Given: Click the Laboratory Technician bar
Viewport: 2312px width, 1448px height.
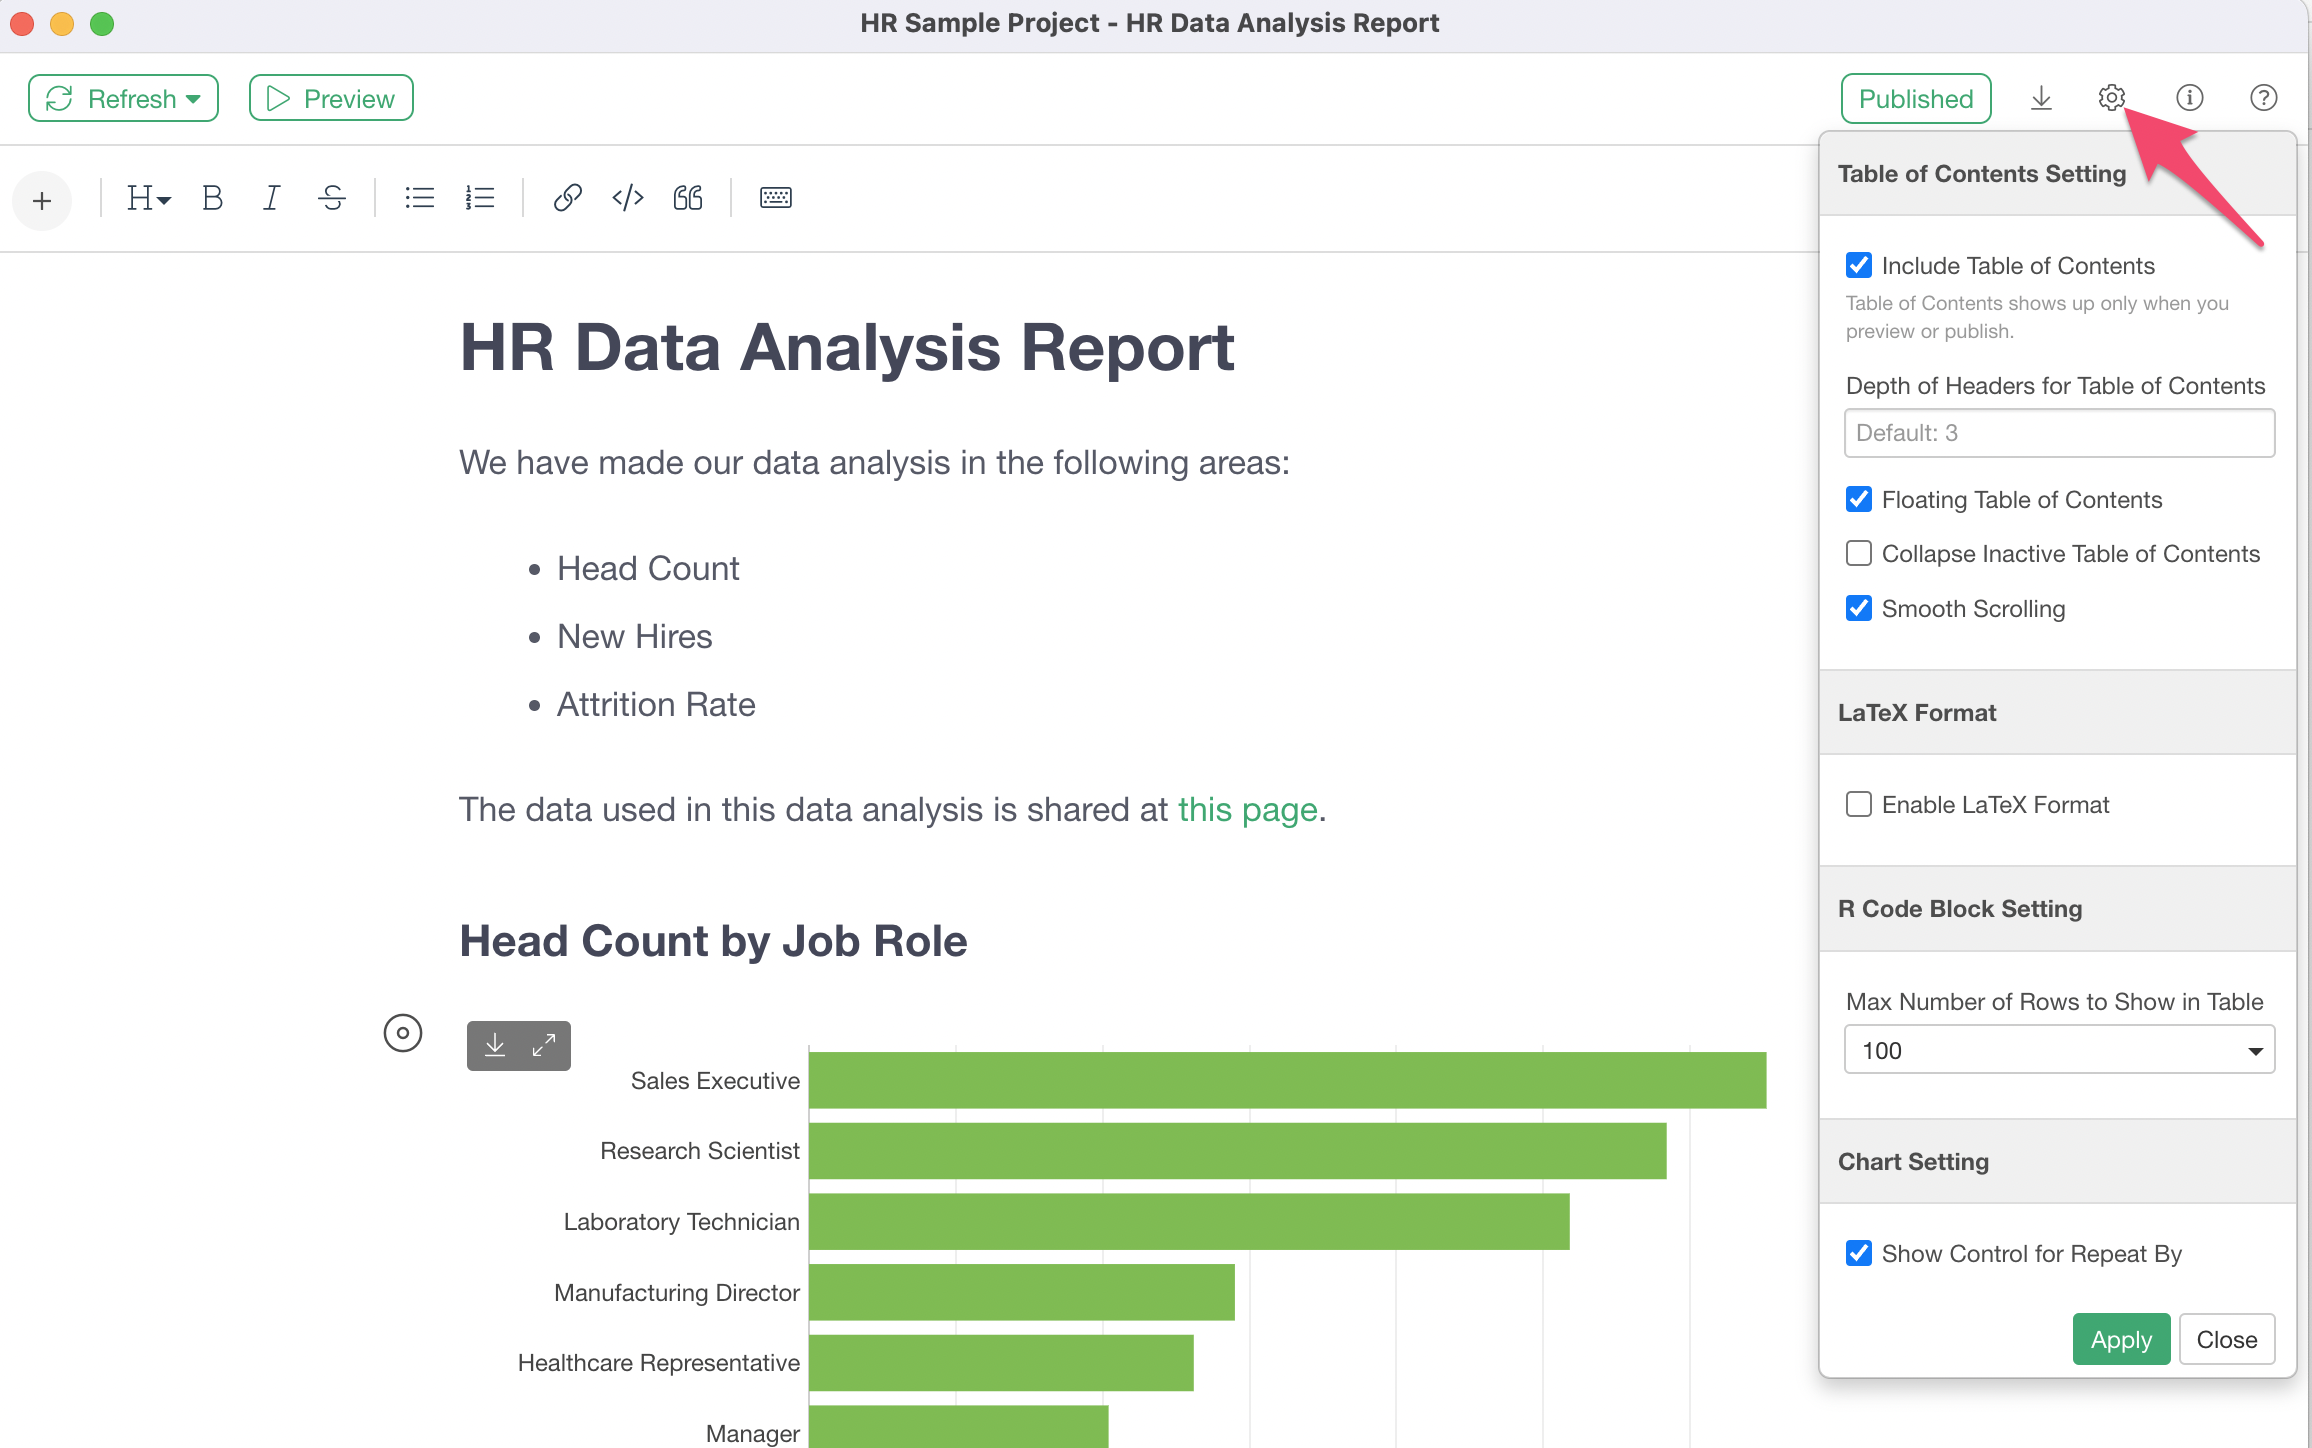Looking at the screenshot, I should click(1189, 1221).
